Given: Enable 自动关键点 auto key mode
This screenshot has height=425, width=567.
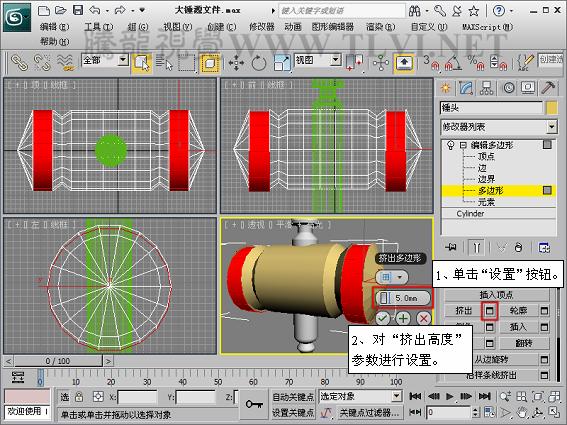Looking at the screenshot, I should pos(293,397).
